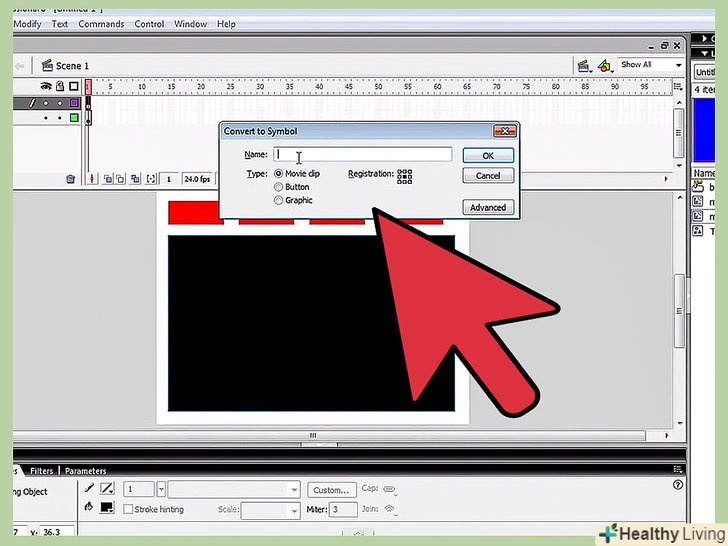This screenshot has width=728, height=546.
Task: Switch to the Filters tab
Action: click(41, 470)
